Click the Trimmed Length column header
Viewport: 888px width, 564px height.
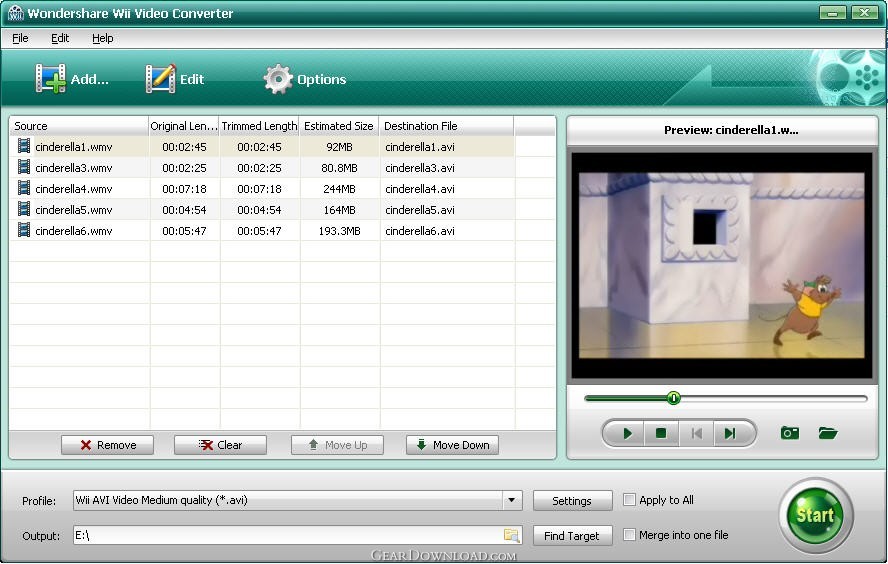click(x=259, y=126)
